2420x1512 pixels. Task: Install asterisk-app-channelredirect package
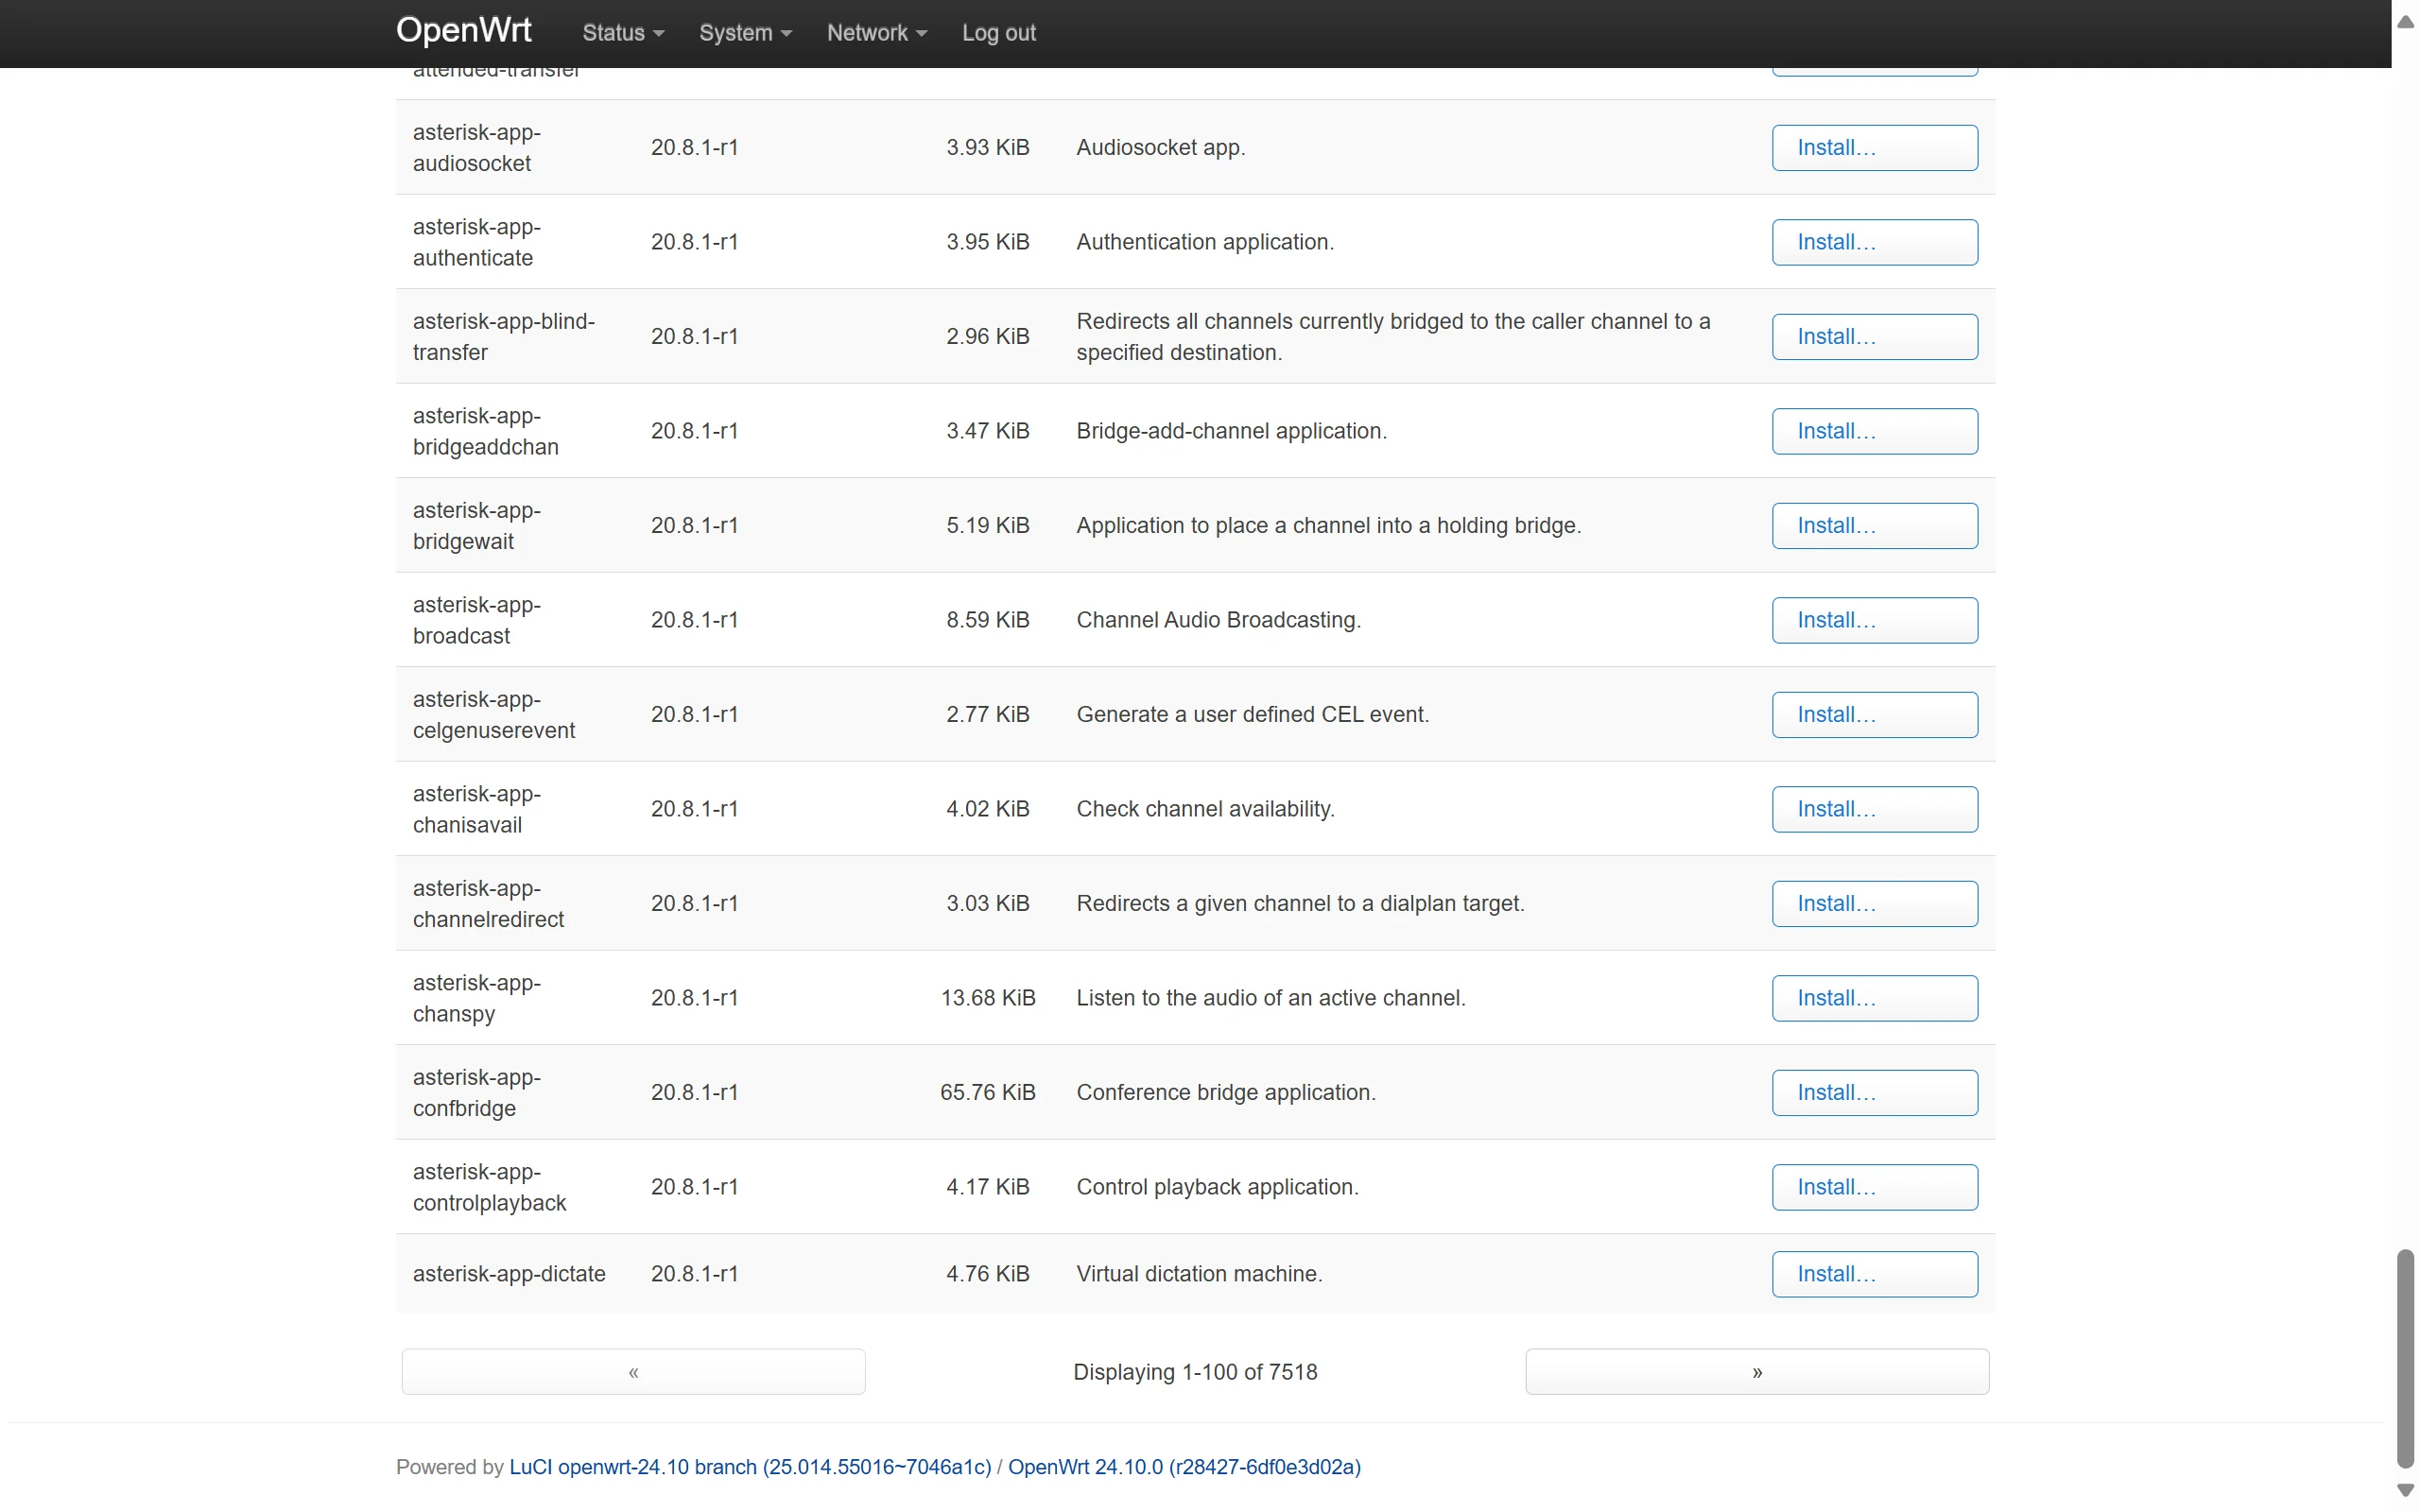pos(1874,903)
